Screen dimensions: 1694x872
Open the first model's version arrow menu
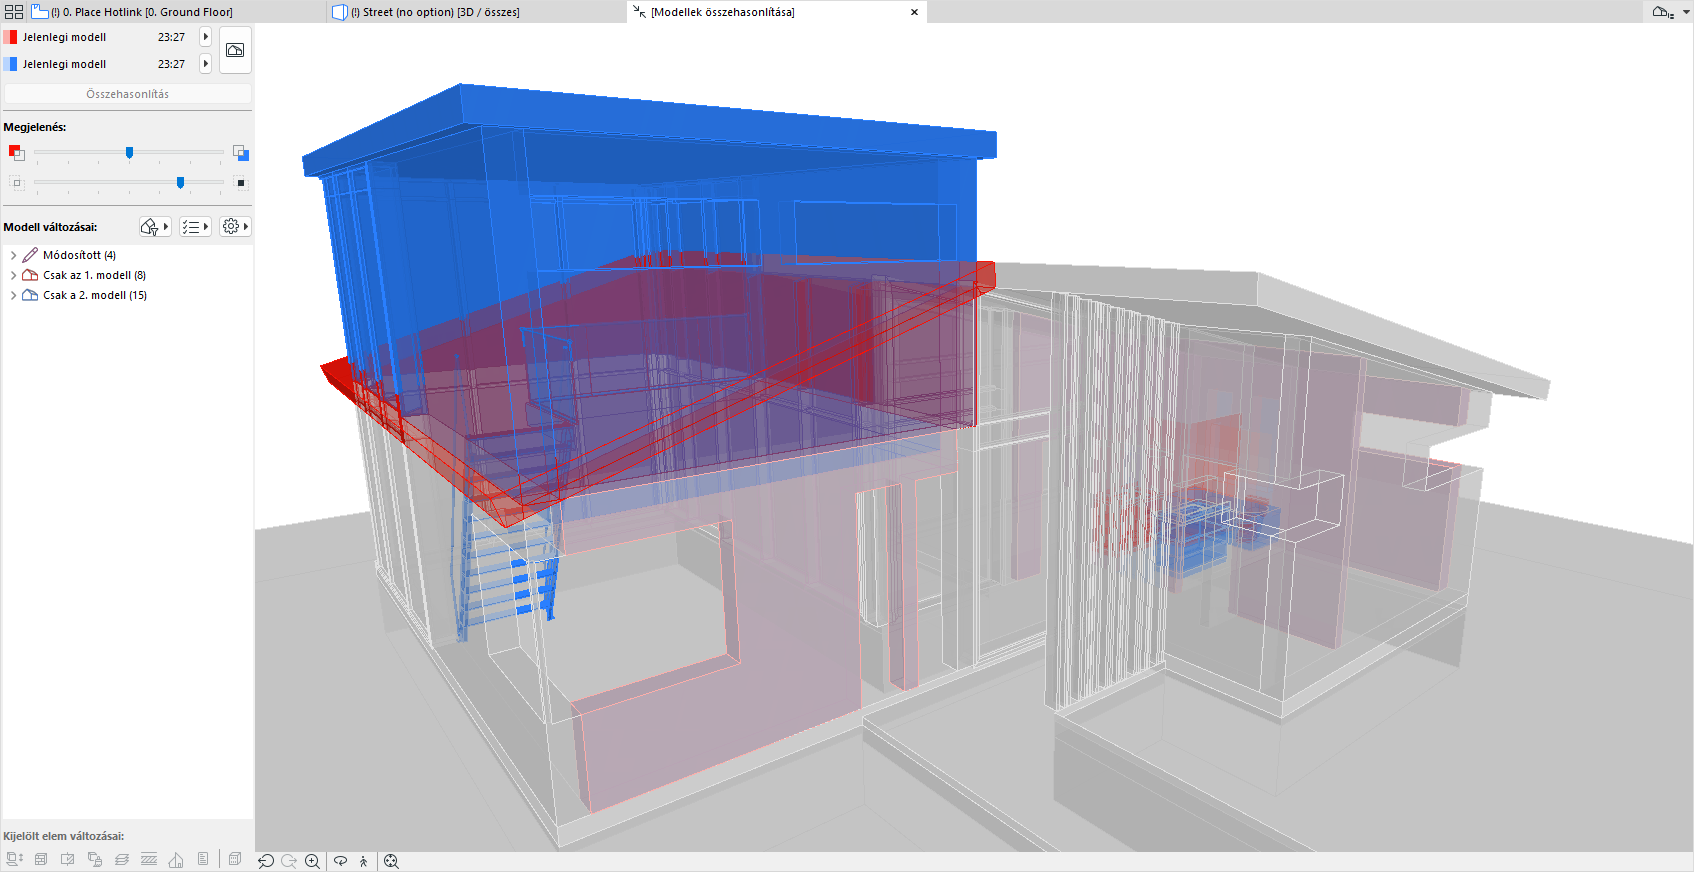[206, 37]
